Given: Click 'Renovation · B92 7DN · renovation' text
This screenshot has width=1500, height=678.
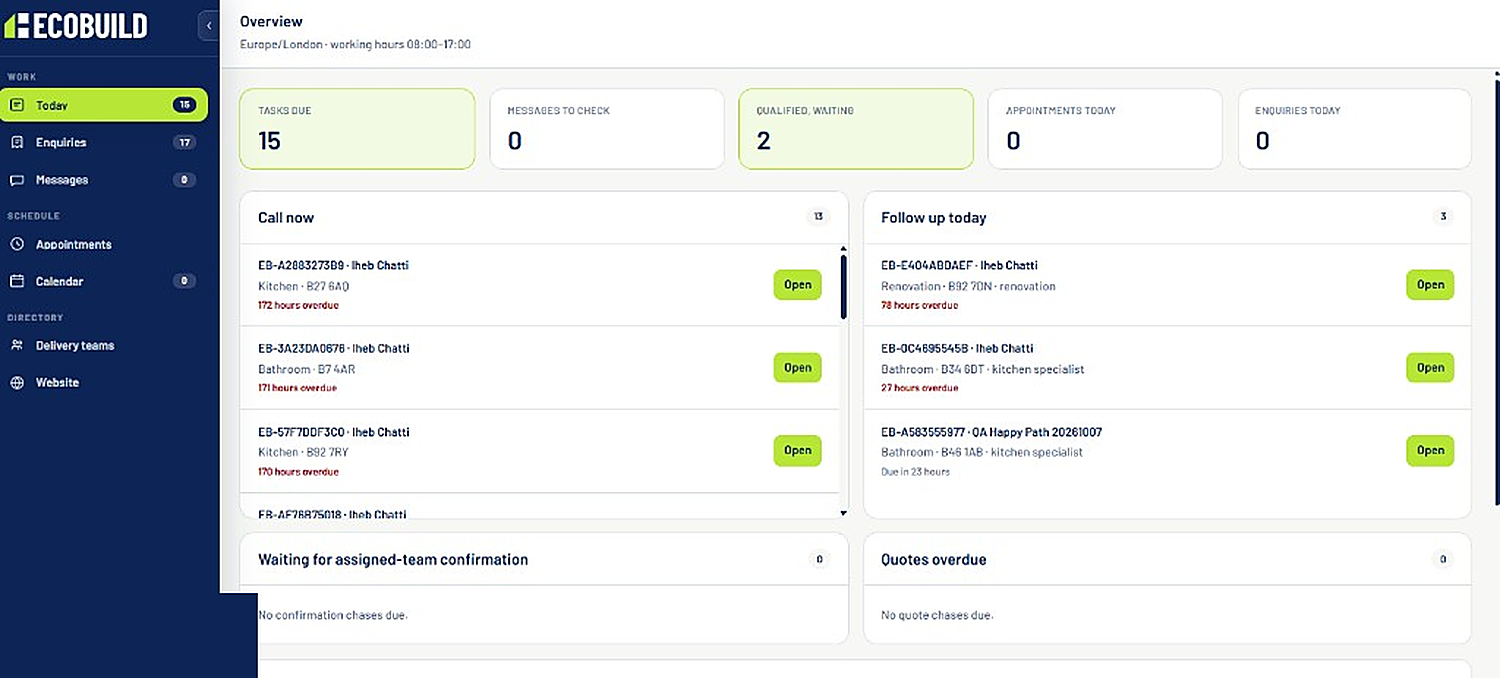Looking at the screenshot, I should pos(968,286).
